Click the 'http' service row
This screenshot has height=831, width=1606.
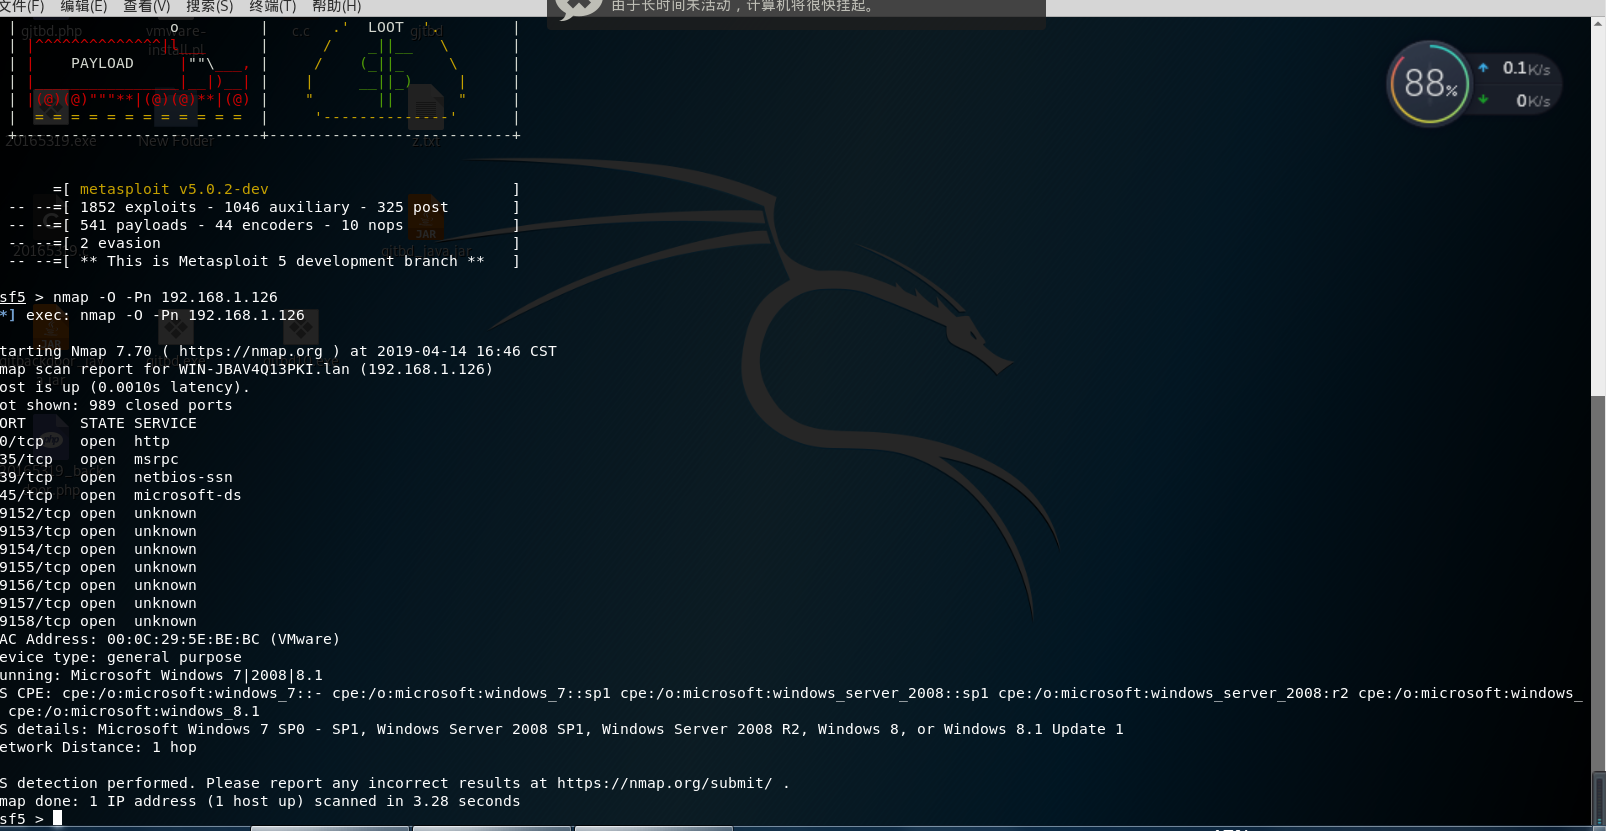85,441
